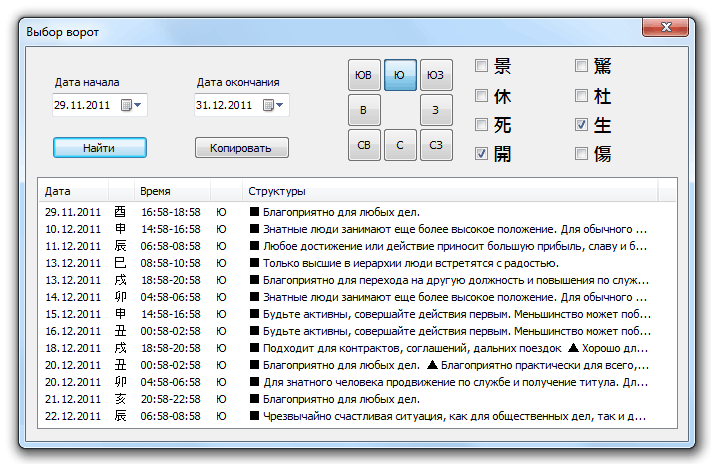The width and height of the screenshot is (713, 466).
Task: Select the С direction button
Action: tap(400, 145)
